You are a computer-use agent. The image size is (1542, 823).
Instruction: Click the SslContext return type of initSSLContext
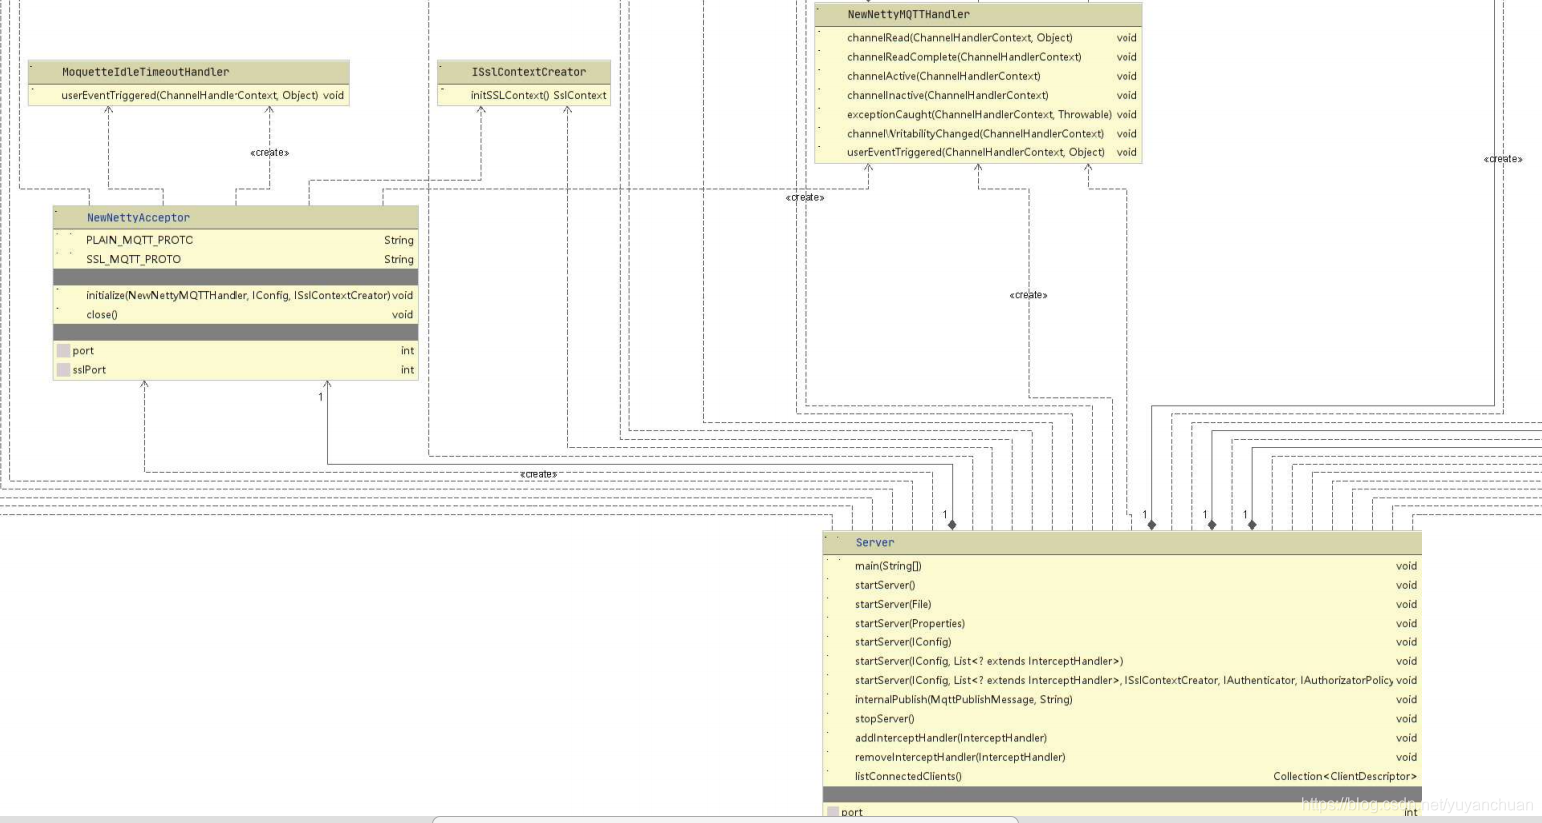580,96
